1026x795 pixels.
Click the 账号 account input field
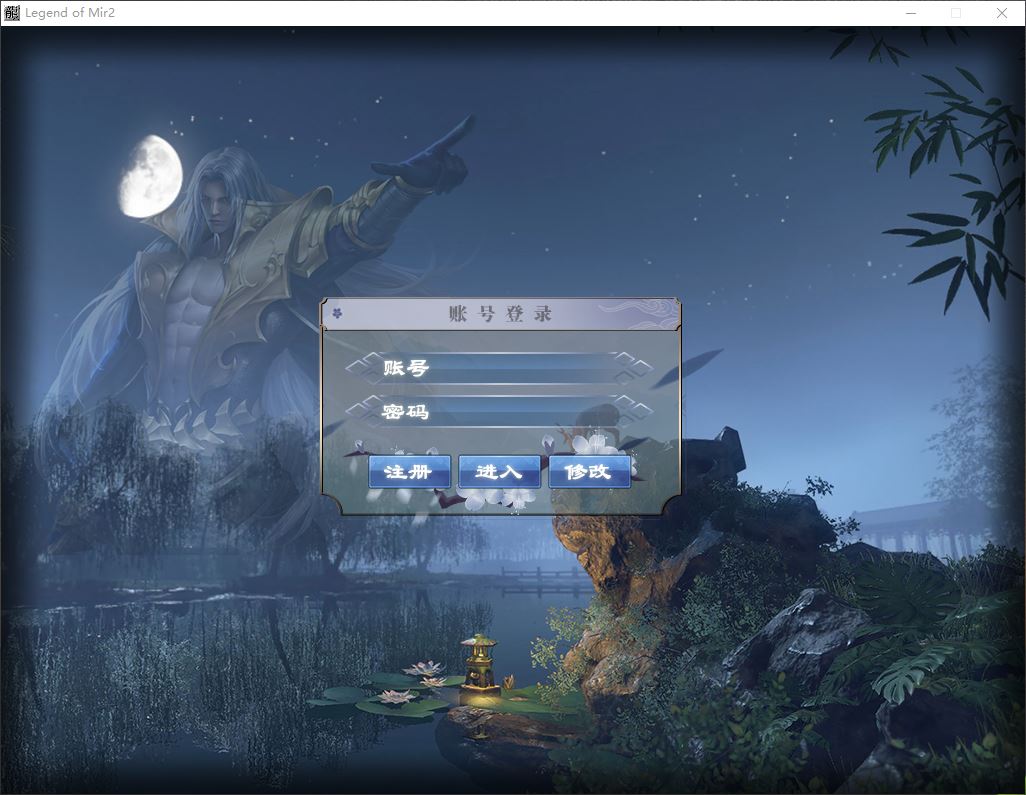pos(499,368)
